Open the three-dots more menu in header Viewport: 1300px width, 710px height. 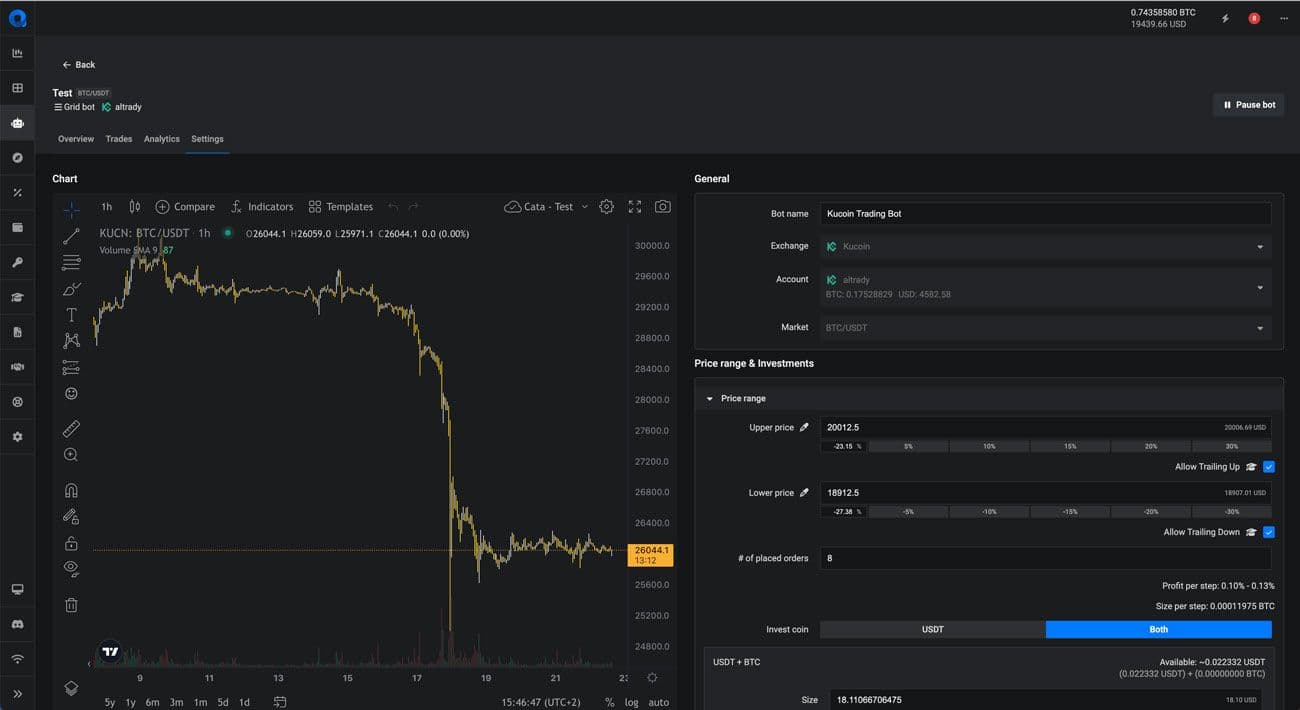tap(1284, 18)
